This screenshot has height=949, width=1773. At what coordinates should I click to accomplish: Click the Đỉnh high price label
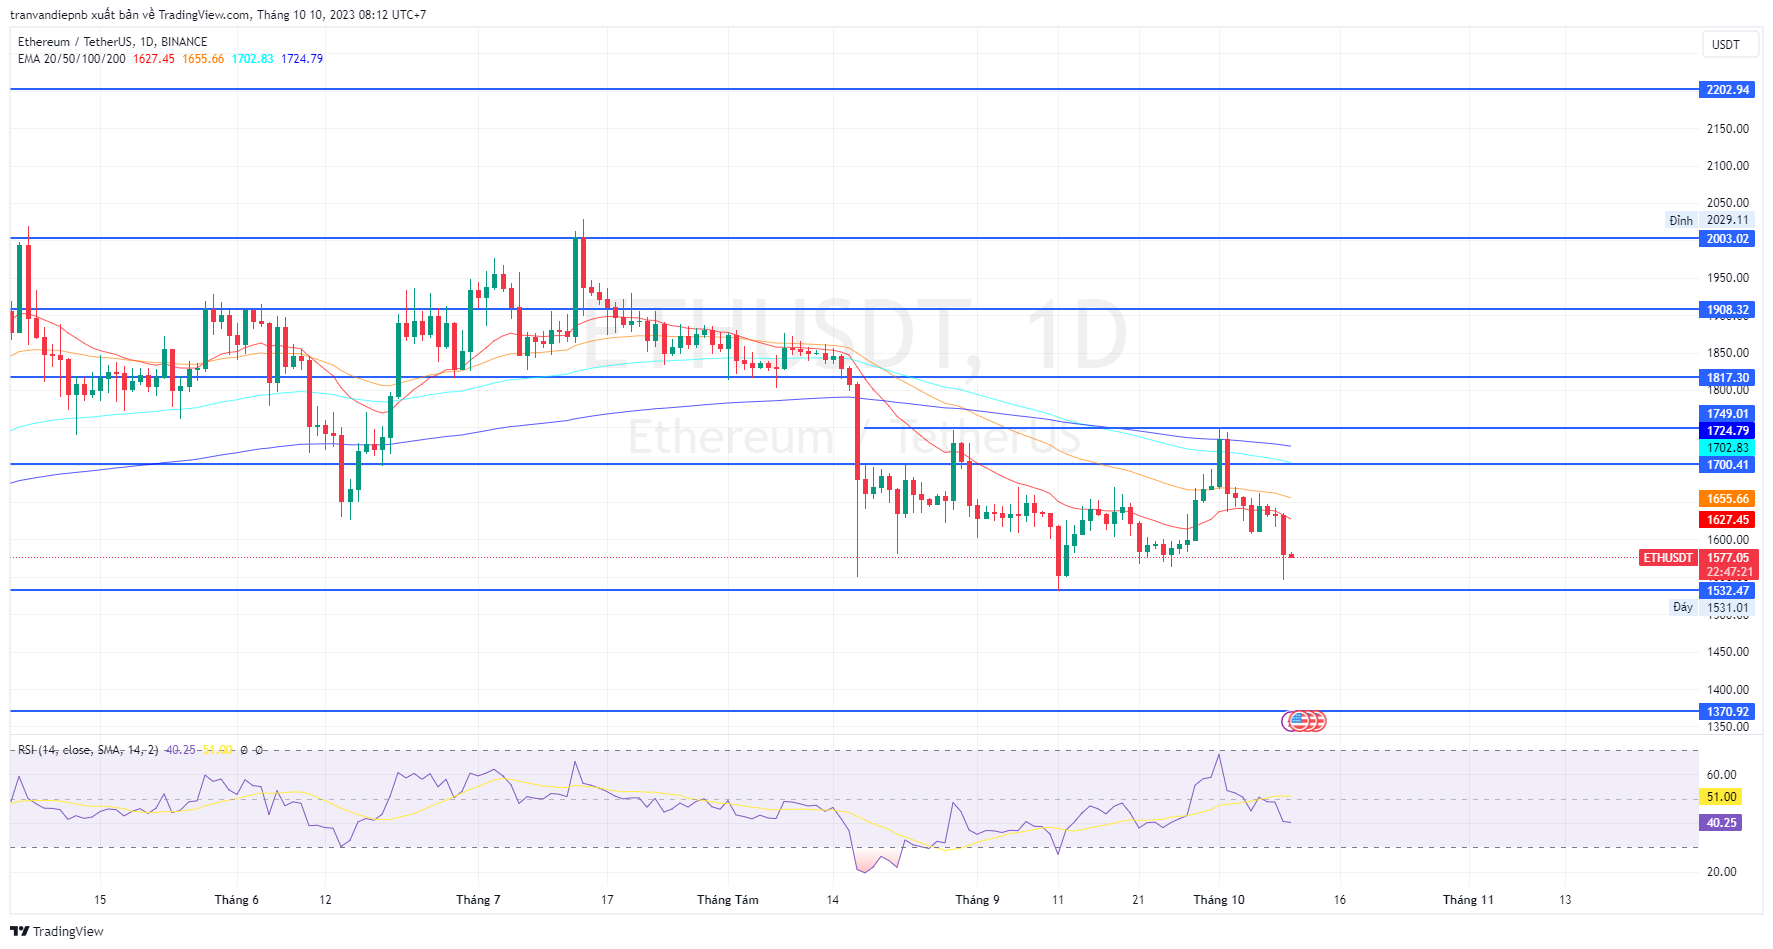[1681, 220]
